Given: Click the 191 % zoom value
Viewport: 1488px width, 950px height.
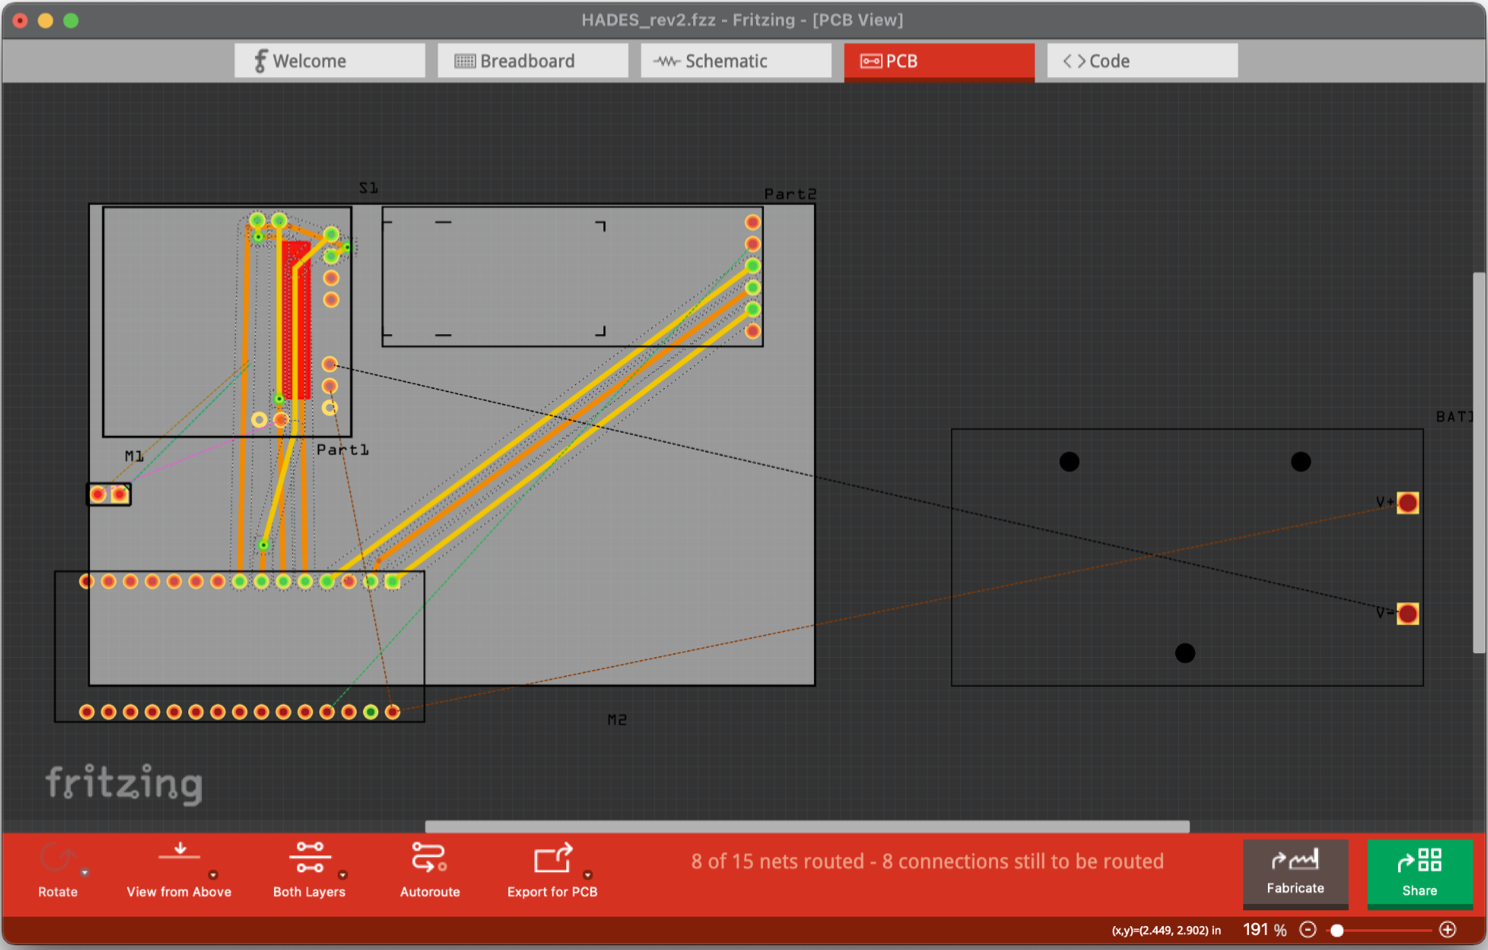Looking at the screenshot, I should 1264,930.
